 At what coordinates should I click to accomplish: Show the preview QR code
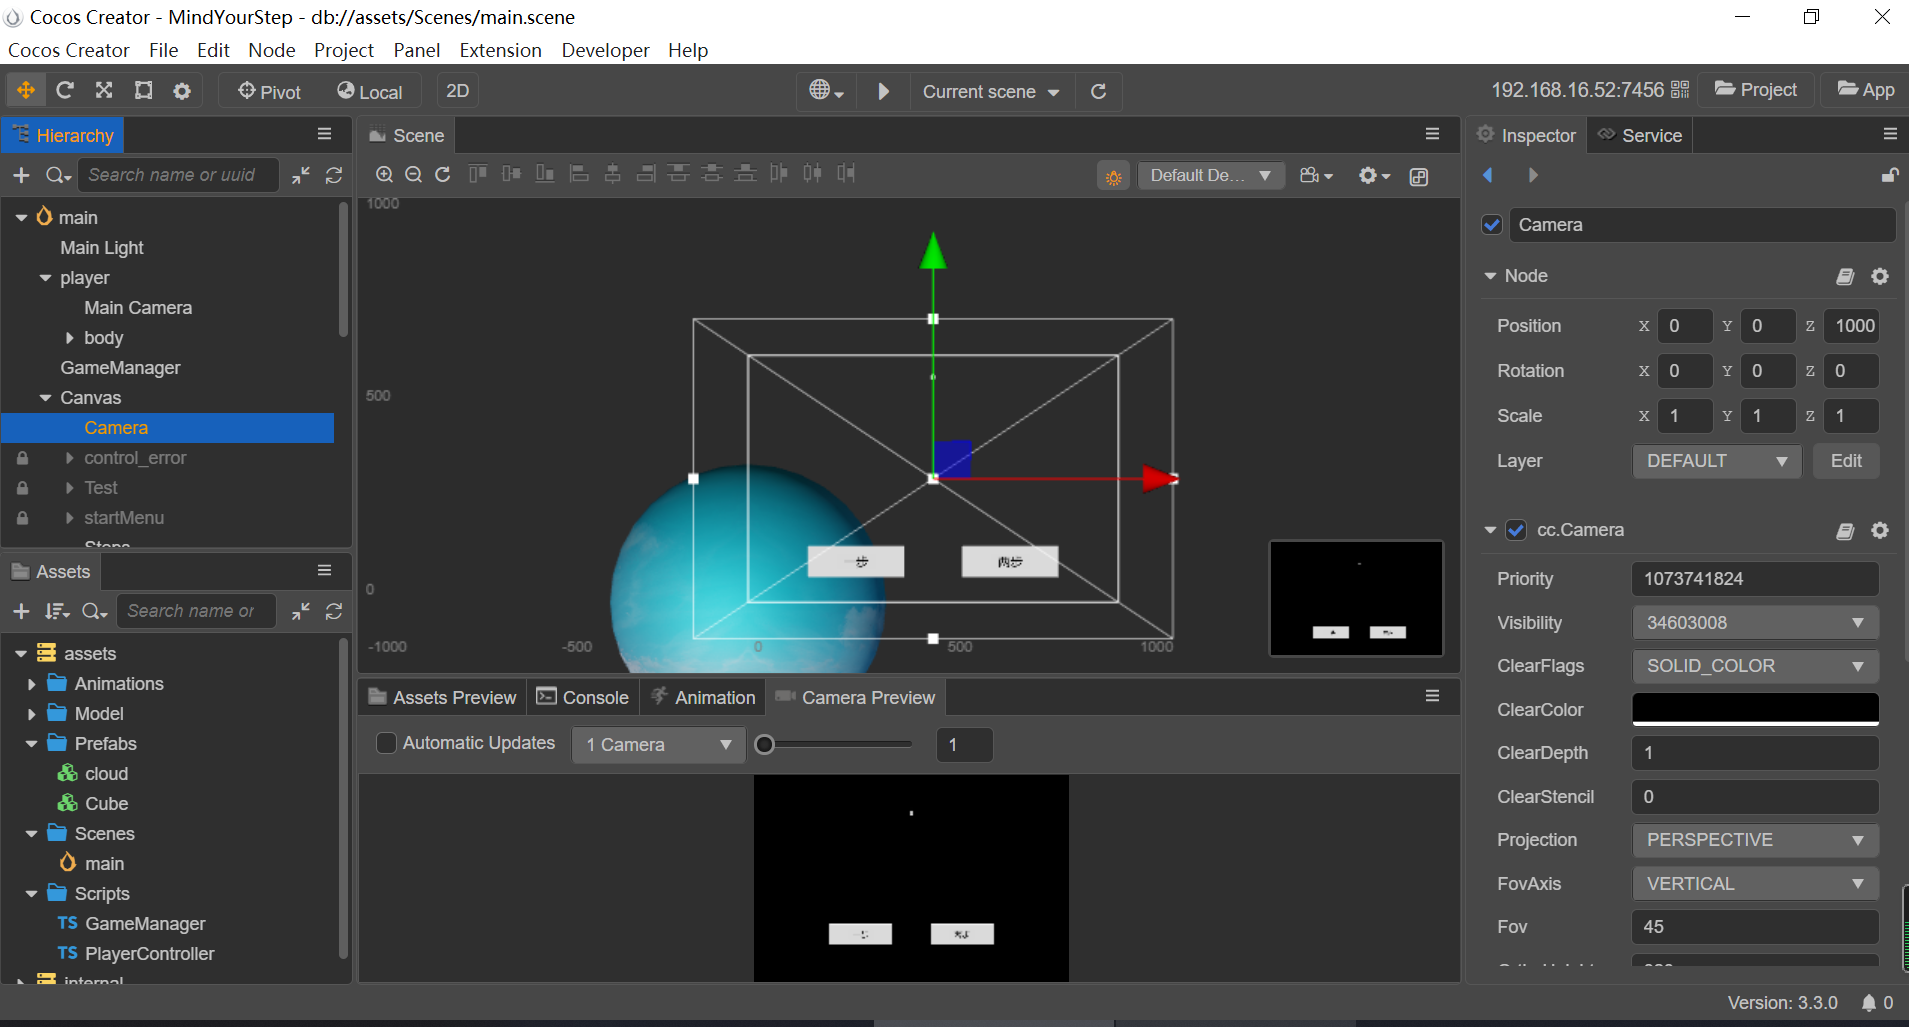[1680, 90]
